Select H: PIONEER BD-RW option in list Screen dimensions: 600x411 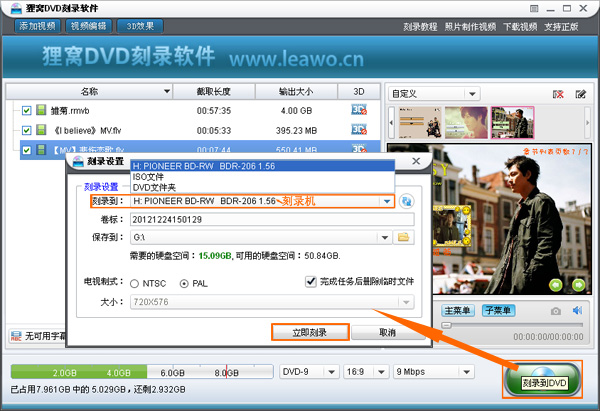tap(262, 166)
